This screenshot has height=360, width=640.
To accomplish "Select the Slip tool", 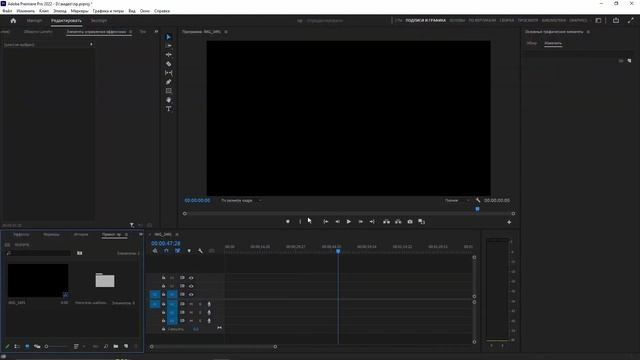I will [169, 73].
